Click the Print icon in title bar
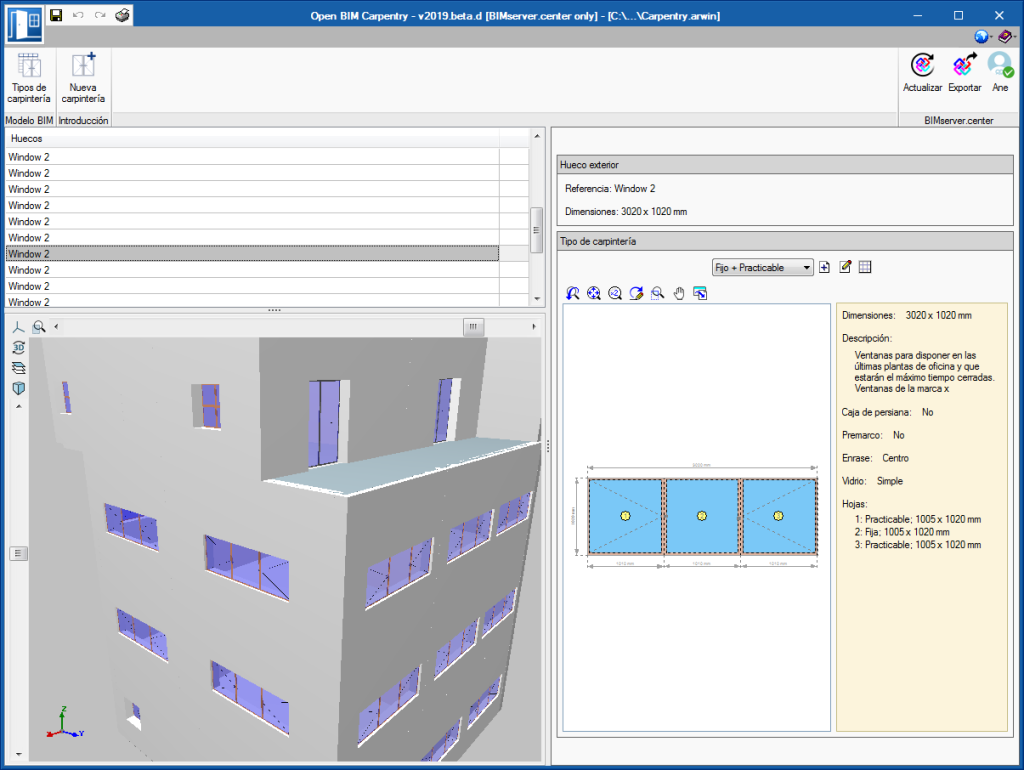Screen dimensions: 1024x770 (x=121, y=15)
